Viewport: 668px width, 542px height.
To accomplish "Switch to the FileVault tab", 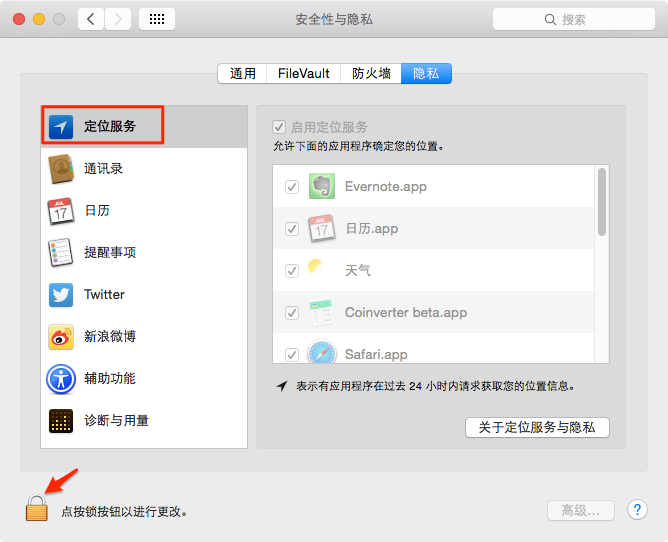I will click(304, 74).
